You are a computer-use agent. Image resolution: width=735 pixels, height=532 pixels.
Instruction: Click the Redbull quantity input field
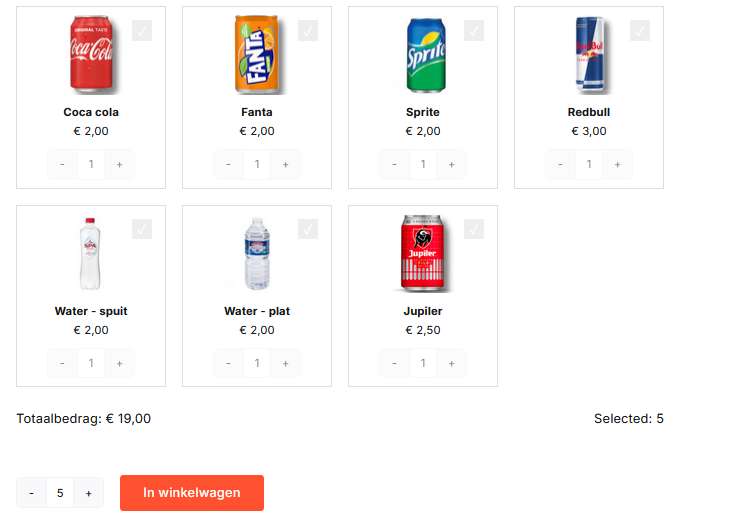click(x=589, y=164)
